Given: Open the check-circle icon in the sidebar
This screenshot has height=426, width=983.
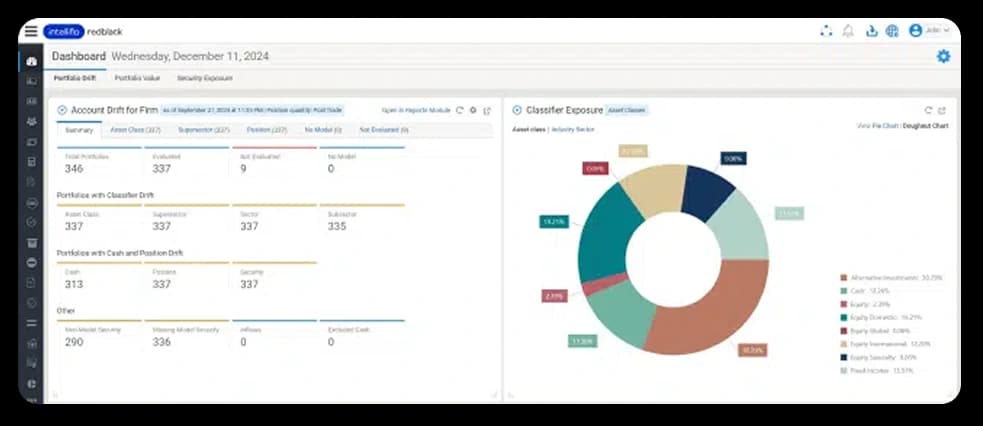Looking at the screenshot, I should pyautogui.click(x=31, y=222).
